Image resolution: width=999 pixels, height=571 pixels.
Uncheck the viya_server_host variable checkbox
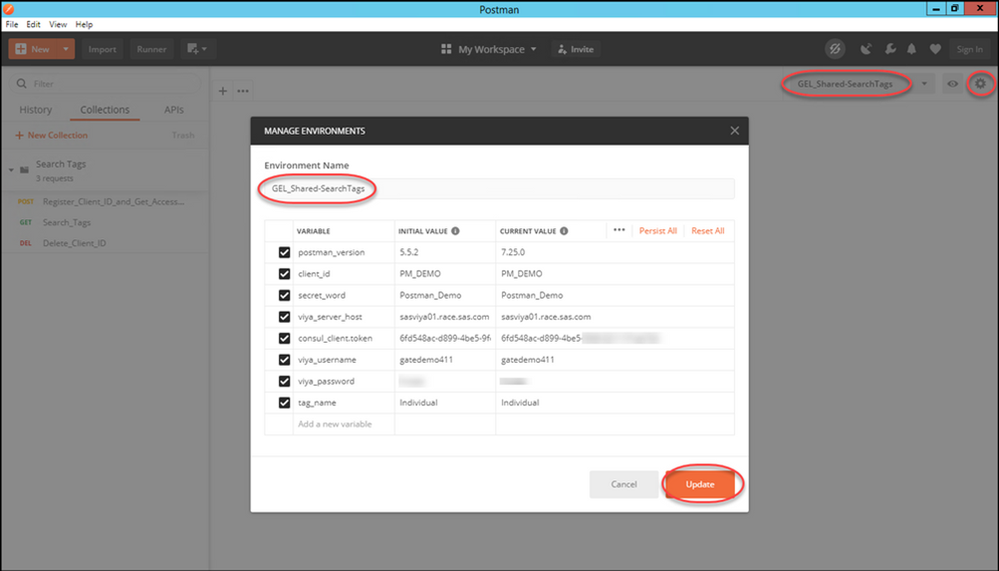point(284,317)
